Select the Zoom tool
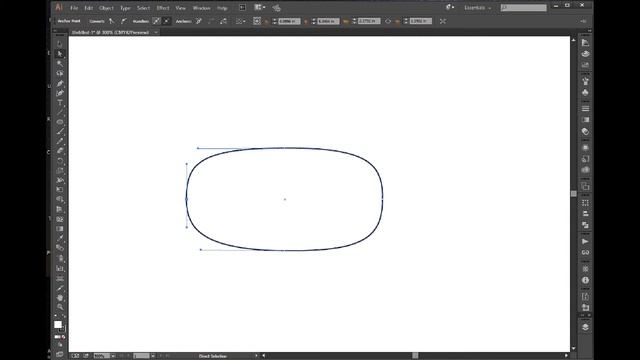This screenshot has height=360, width=640. point(60,307)
